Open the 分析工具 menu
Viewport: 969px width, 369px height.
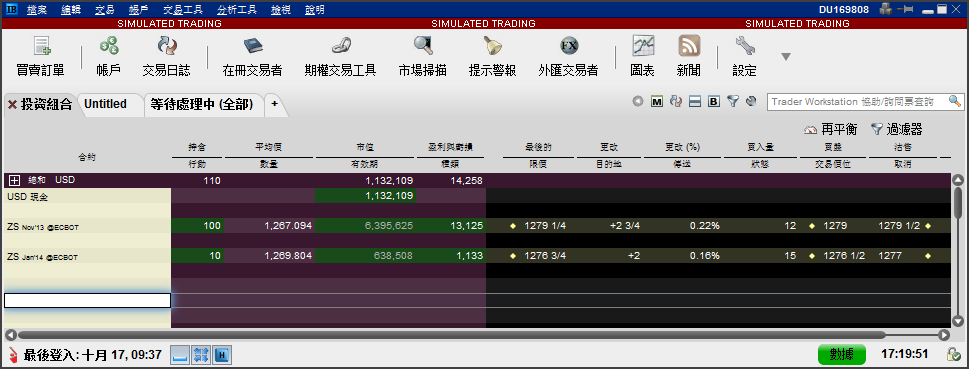pyautogui.click(x=236, y=10)
